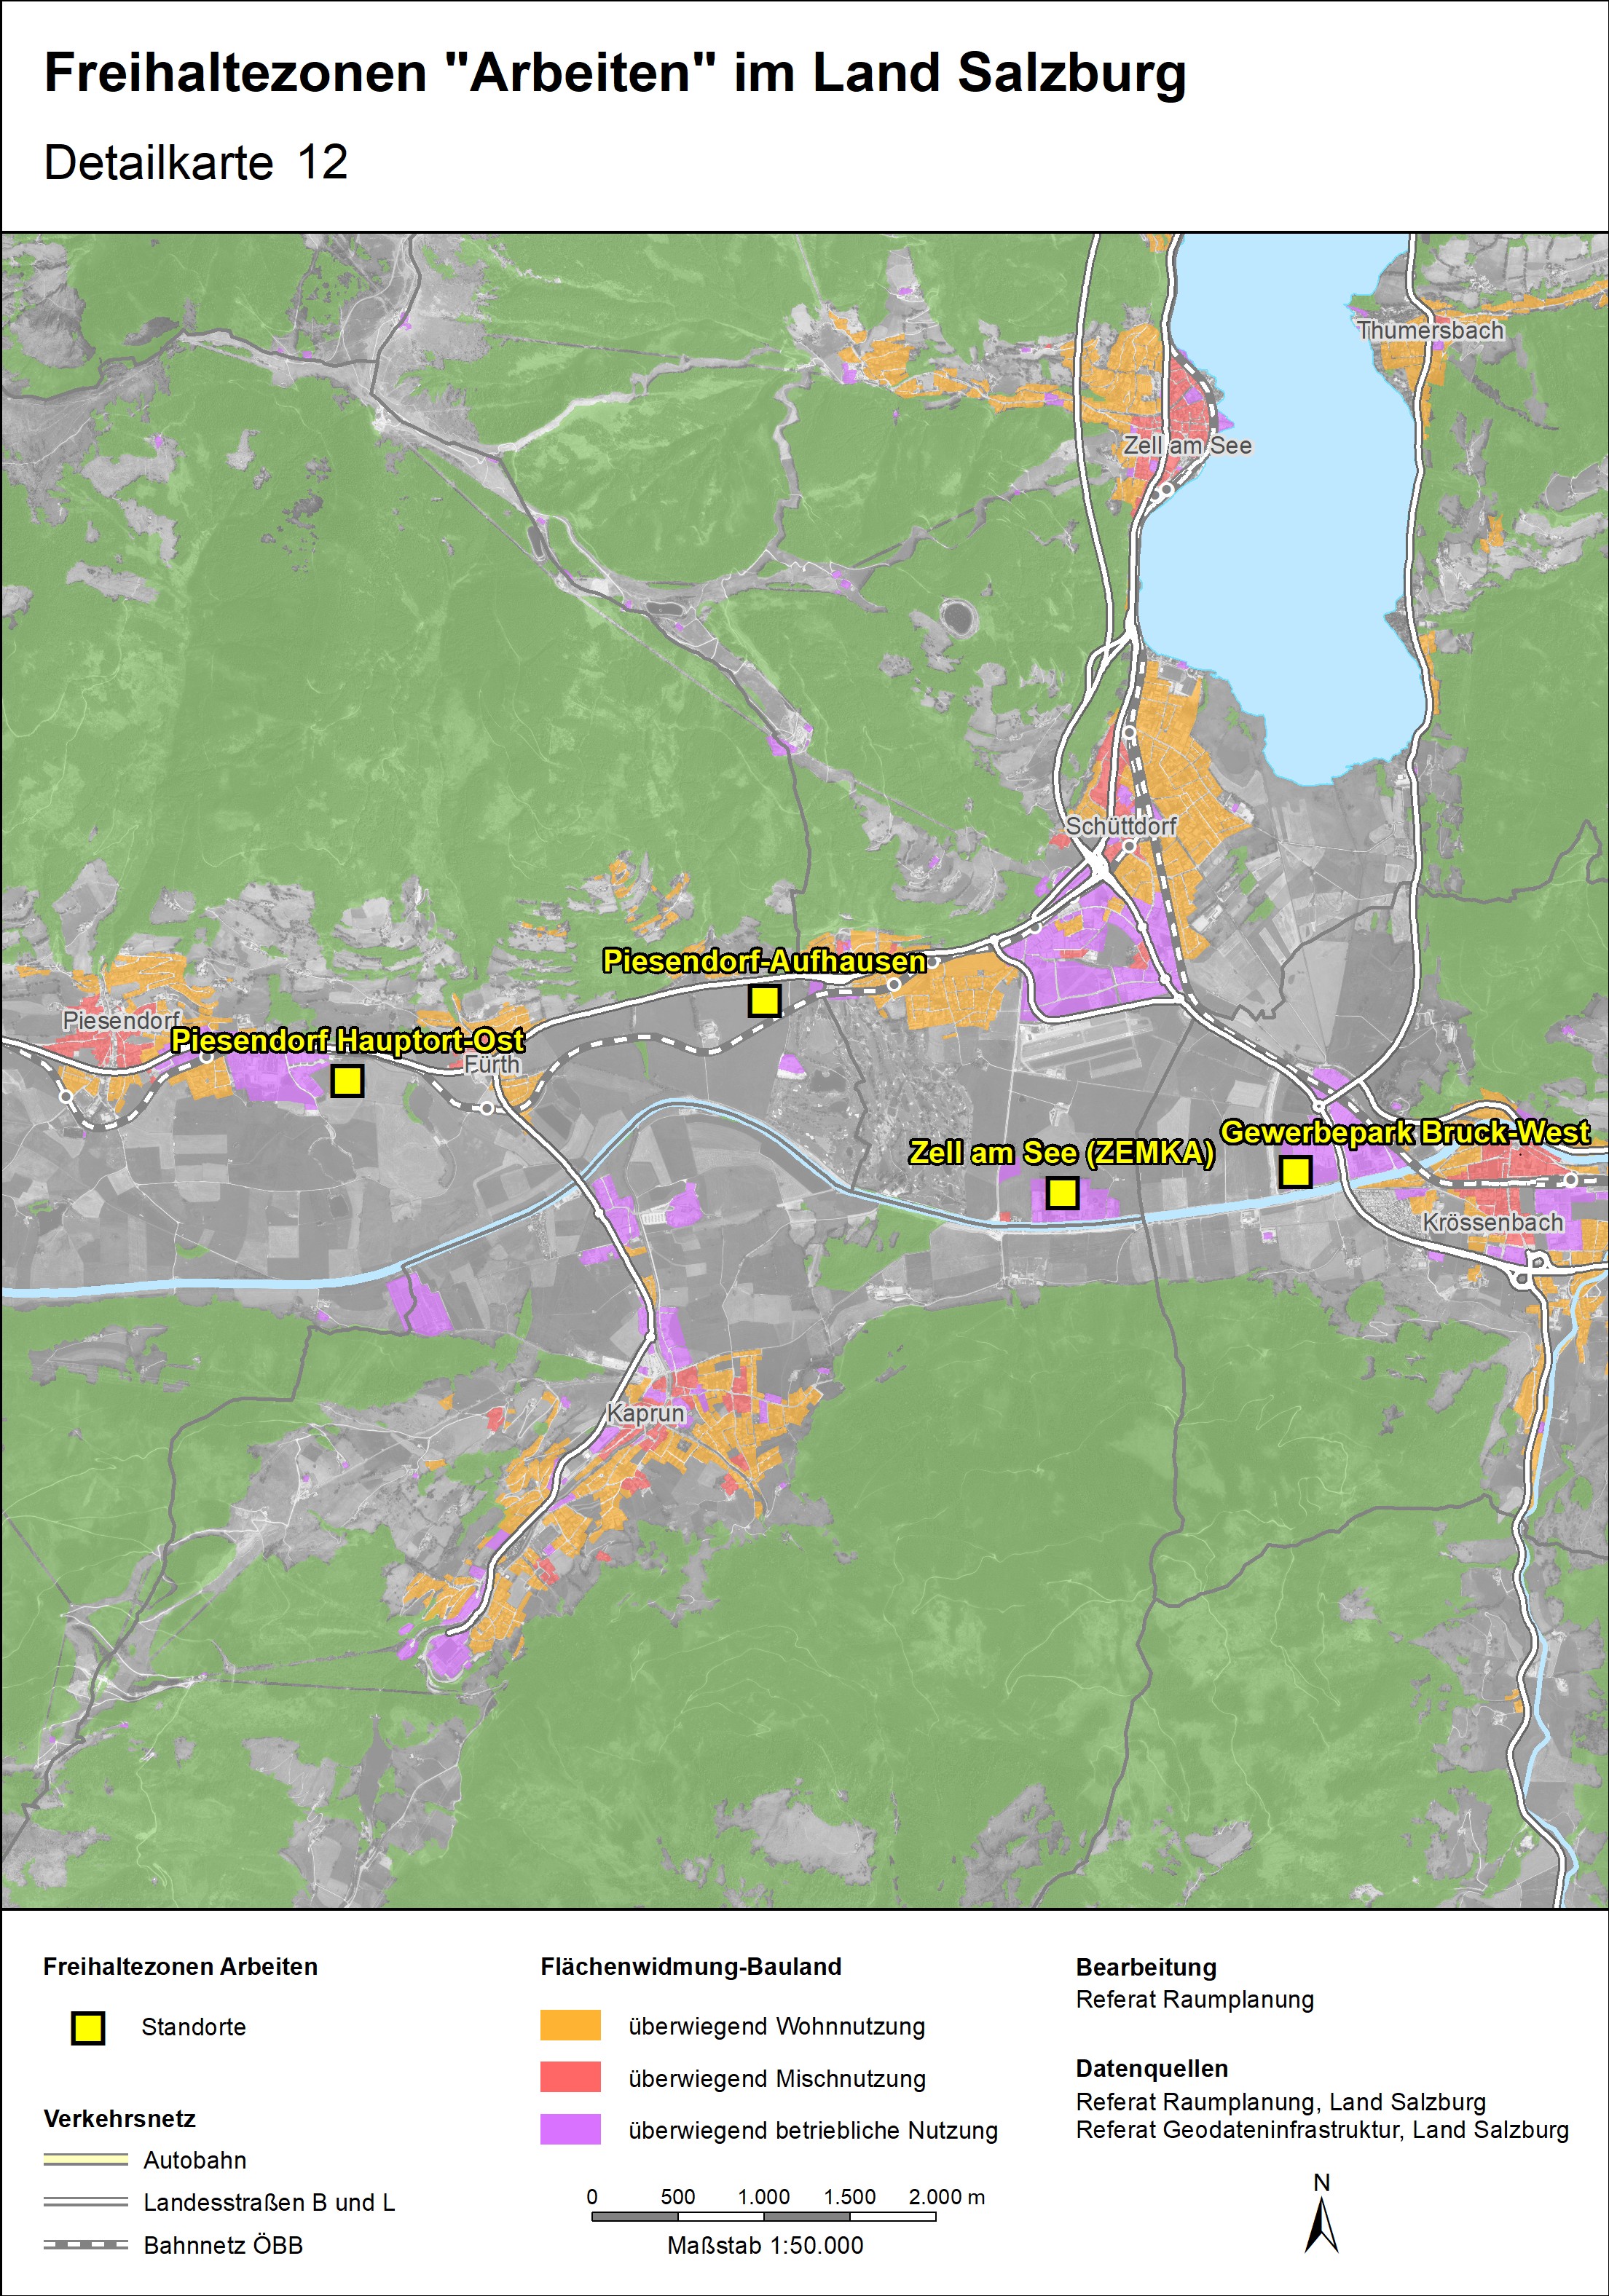This screenshot has height=2296, width=1609.
Task: Click the Detailkarte 12 subtitle
Action: click(196, 162)
